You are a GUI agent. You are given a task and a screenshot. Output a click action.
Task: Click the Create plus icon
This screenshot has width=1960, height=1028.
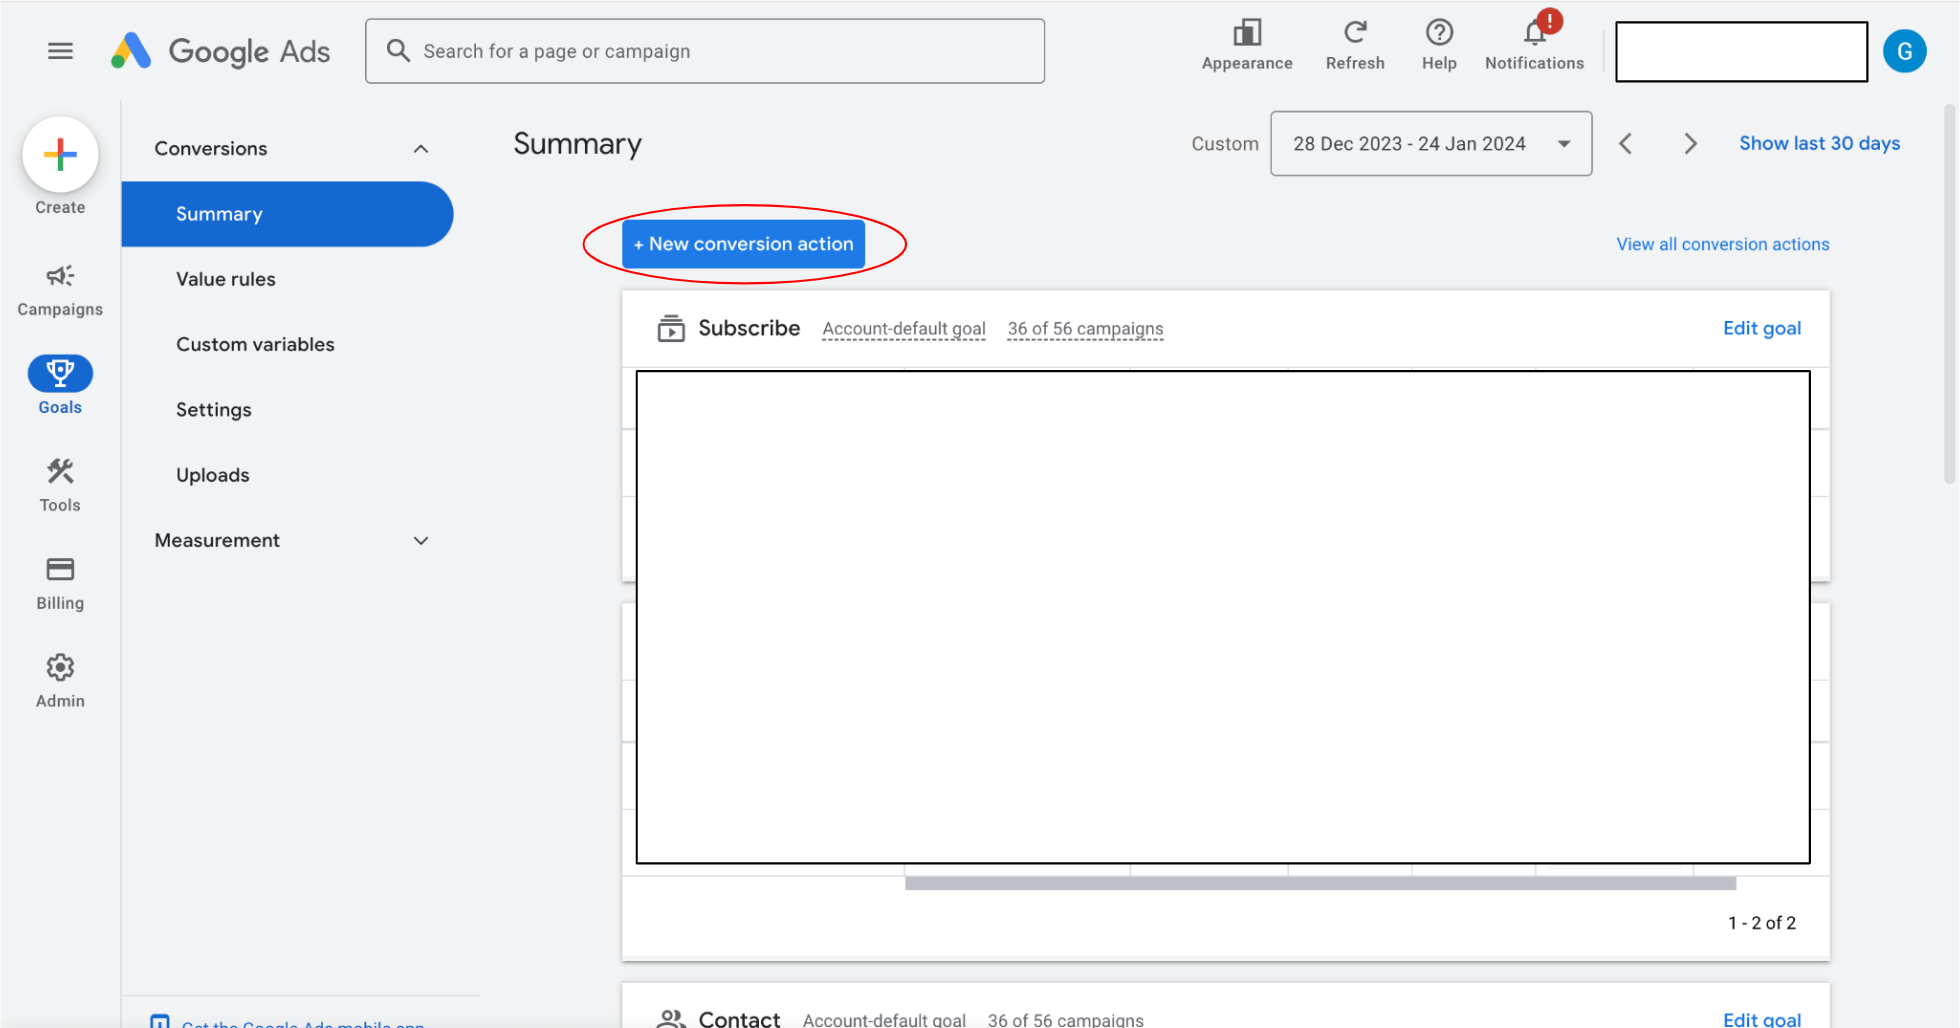60,155
